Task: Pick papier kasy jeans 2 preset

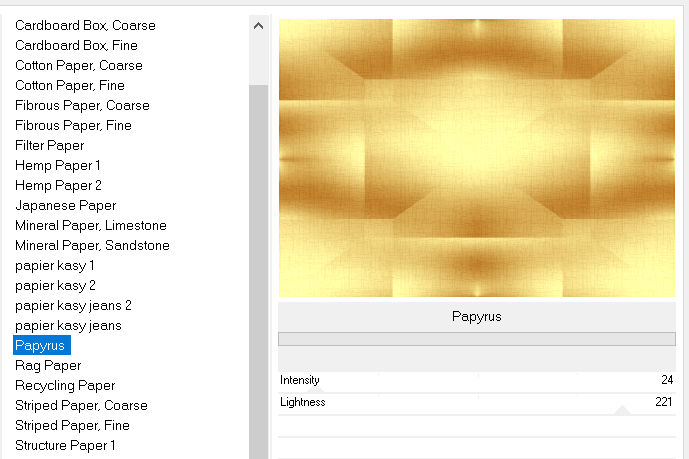Action: [73, 305]
